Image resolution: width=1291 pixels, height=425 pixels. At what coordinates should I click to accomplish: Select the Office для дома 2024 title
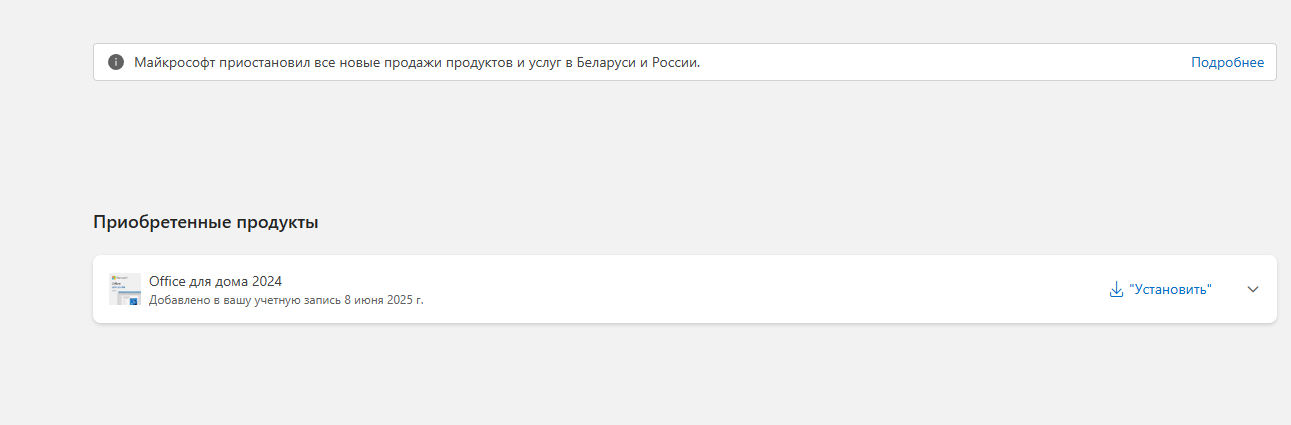click(215, 281)
